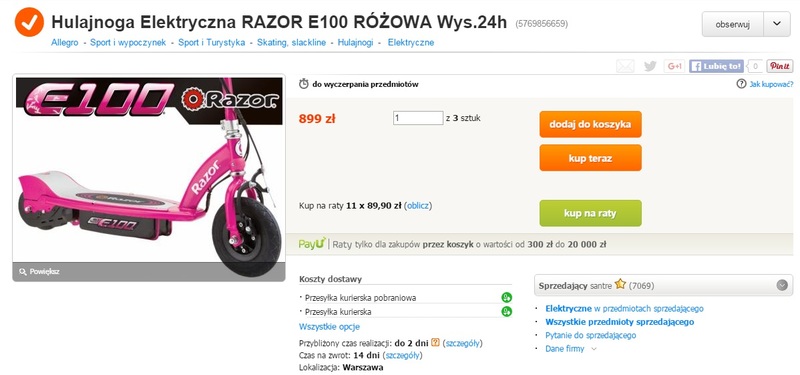The height and width of the screenshot is (375, 800).
Task: Share the listing via the Twitter bird icon
Action: pyautogui.click(x=649, y=66)
